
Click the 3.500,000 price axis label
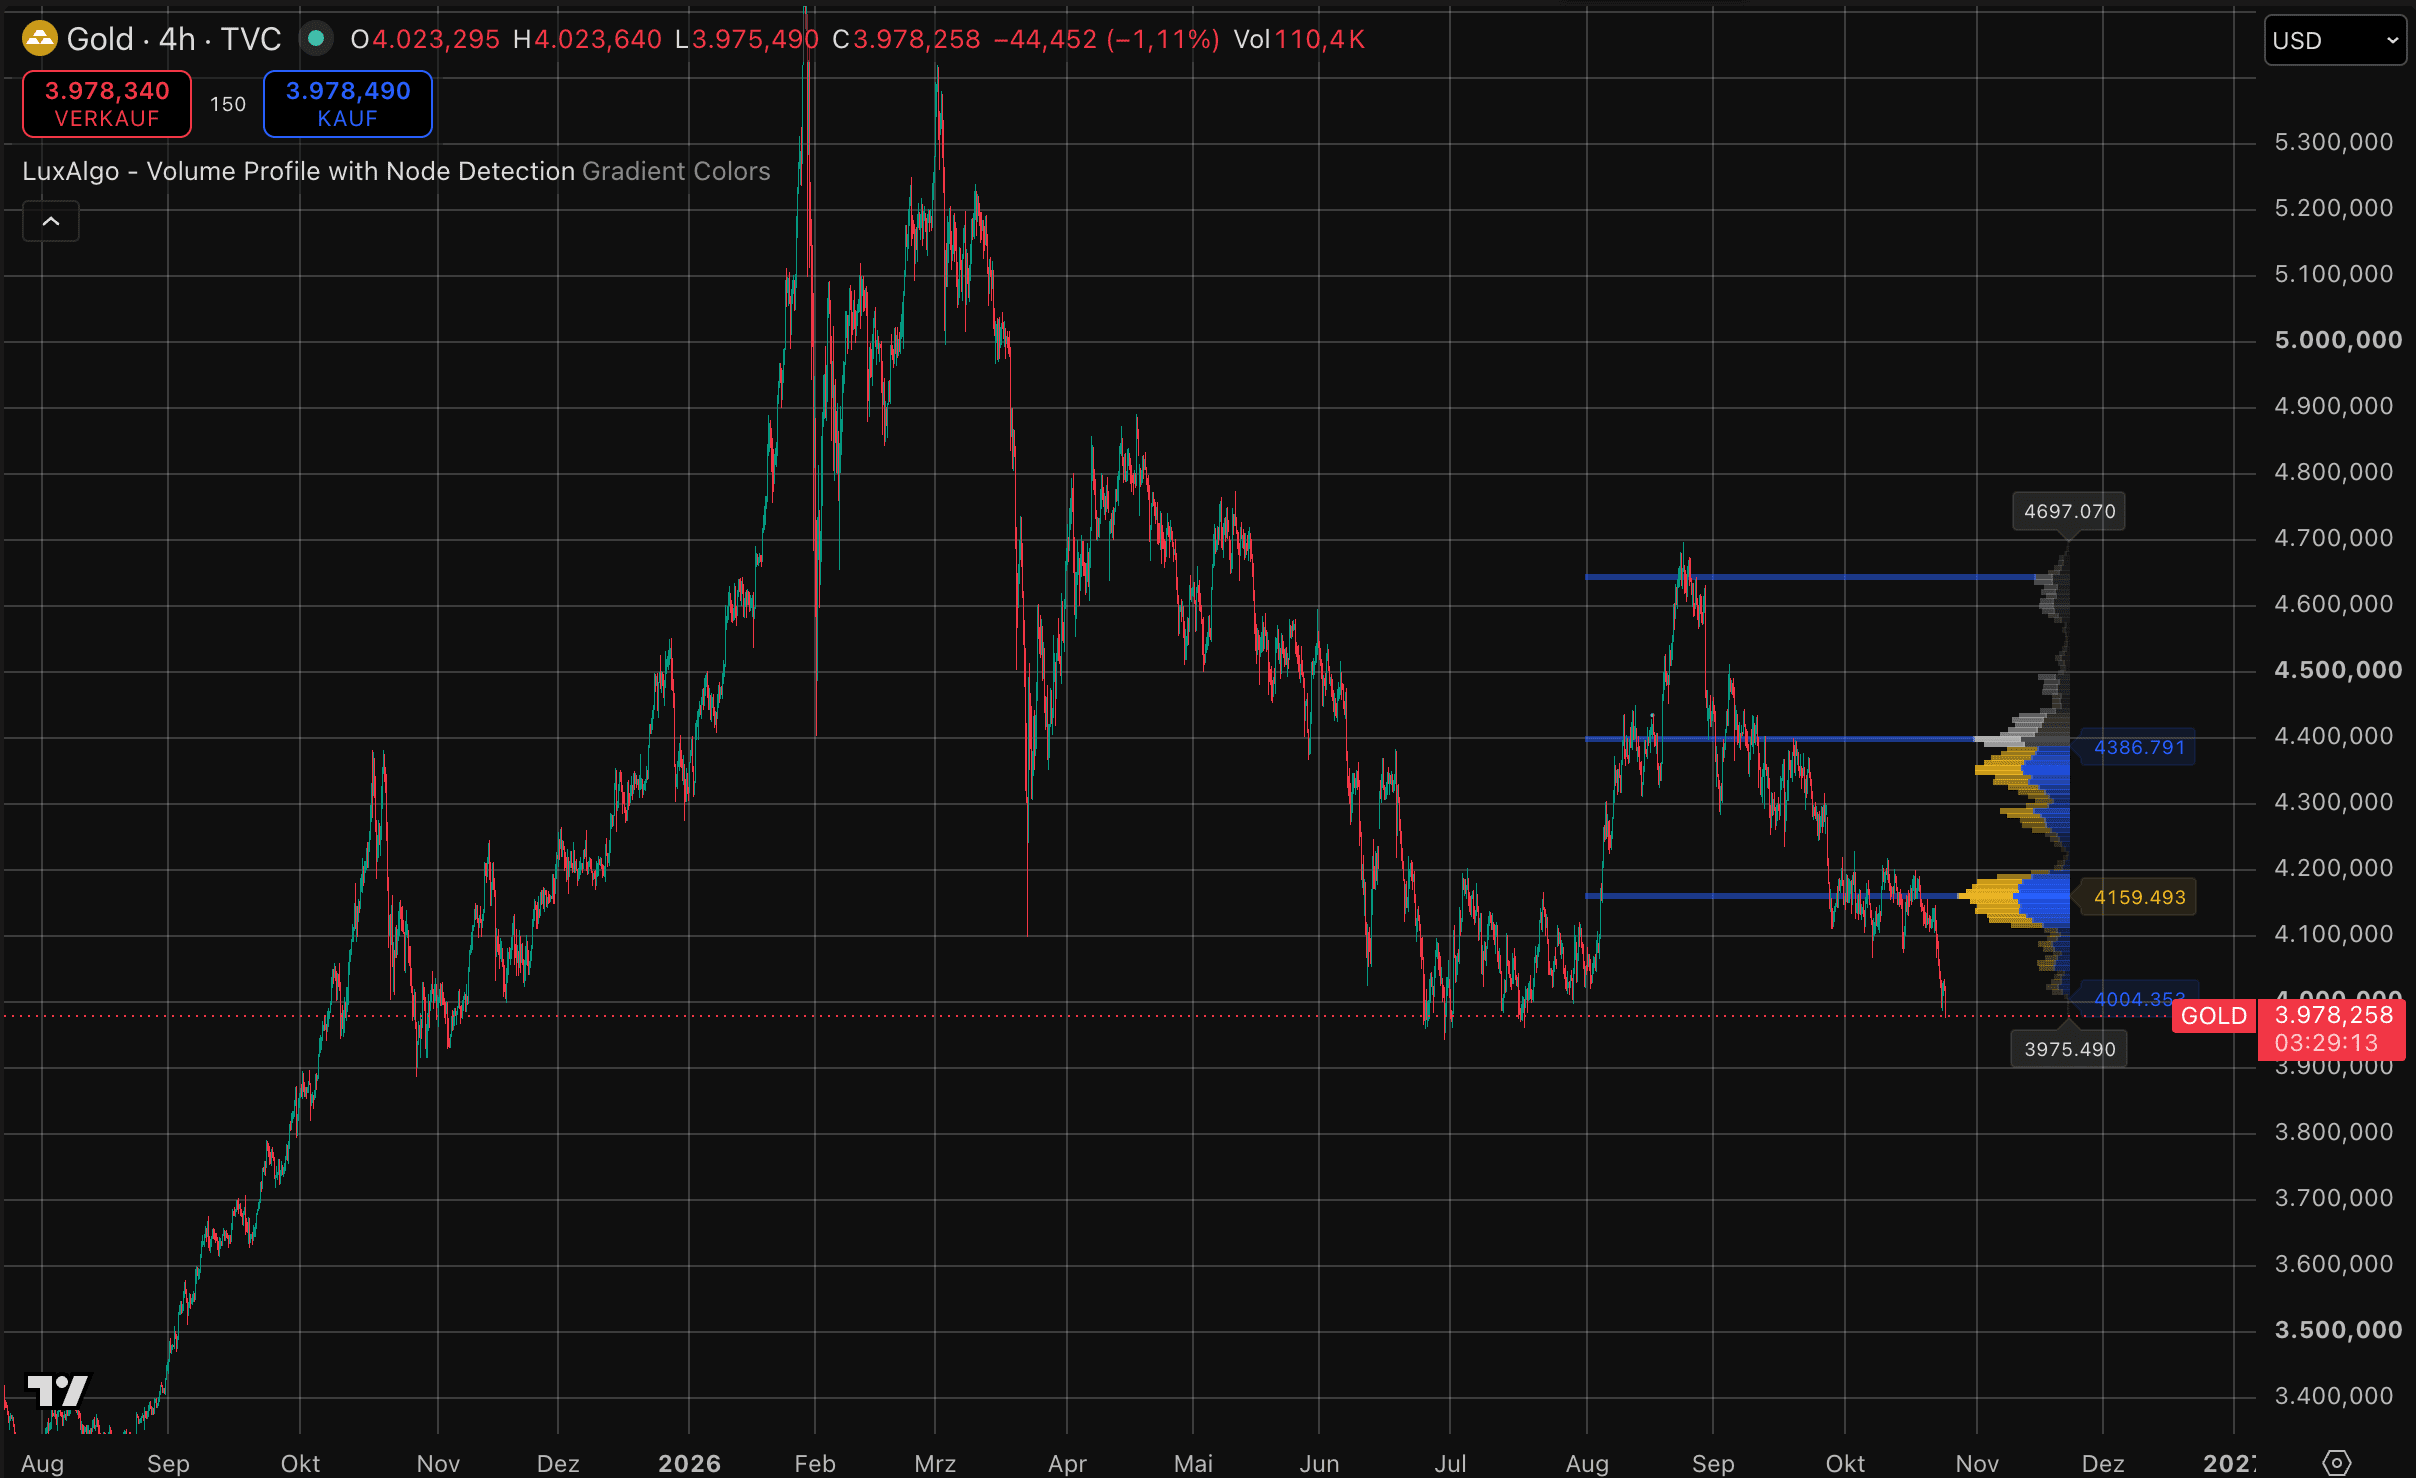2338,1330
